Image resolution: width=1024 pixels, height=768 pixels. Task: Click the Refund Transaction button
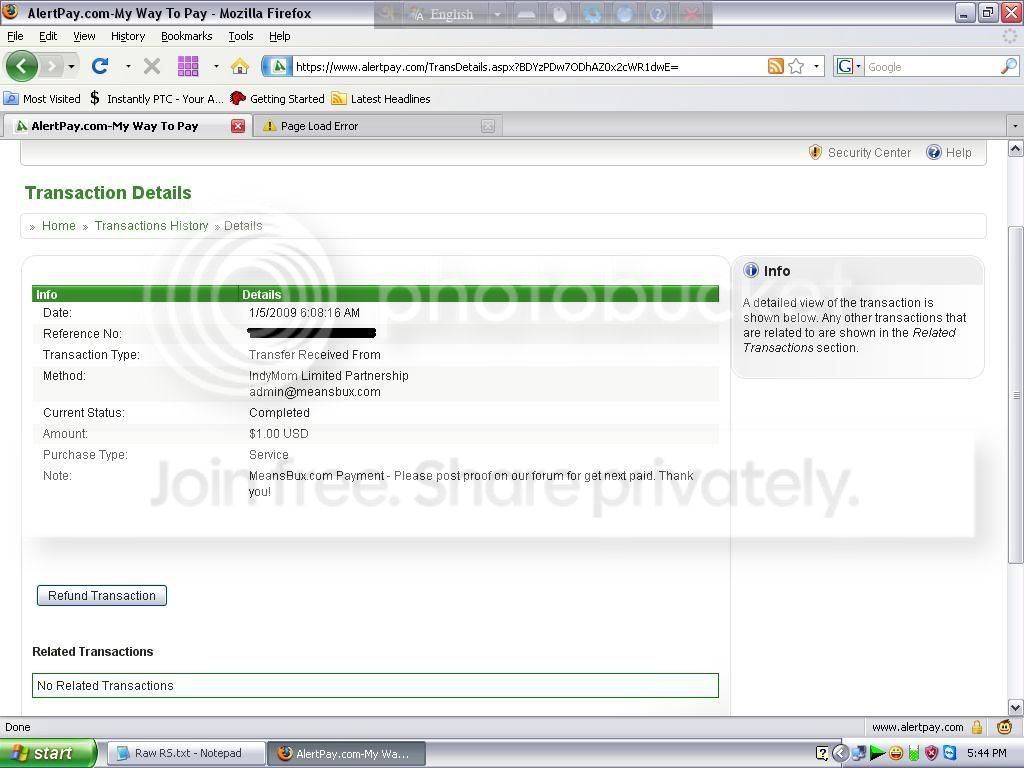[x=102, y=596]
